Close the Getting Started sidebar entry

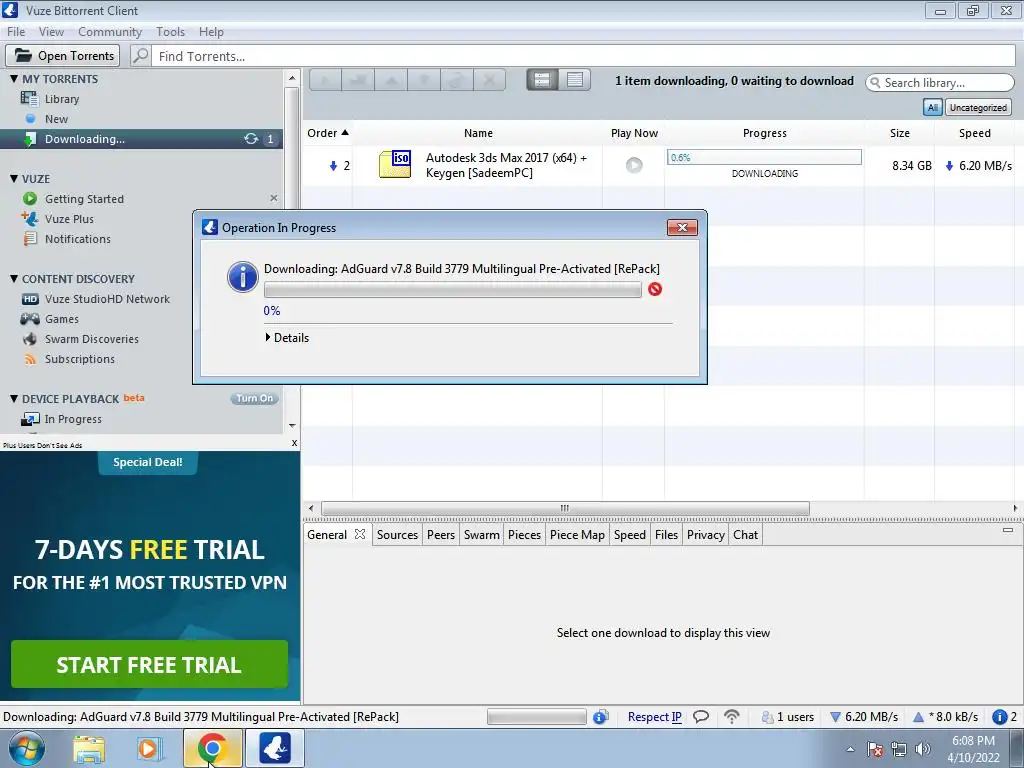click(274, 198)
